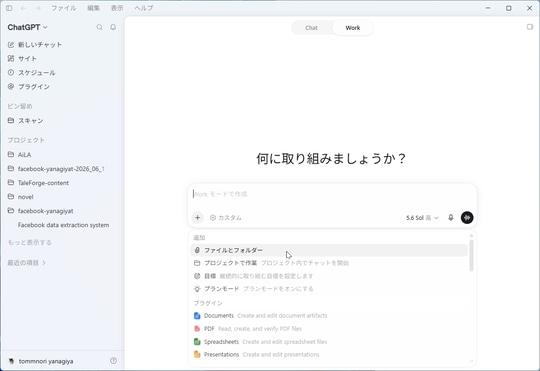The width and height of the screenshot is (540, 371).
Task: Click the Spreadsheets plugin icon
Action: point(197,342)
